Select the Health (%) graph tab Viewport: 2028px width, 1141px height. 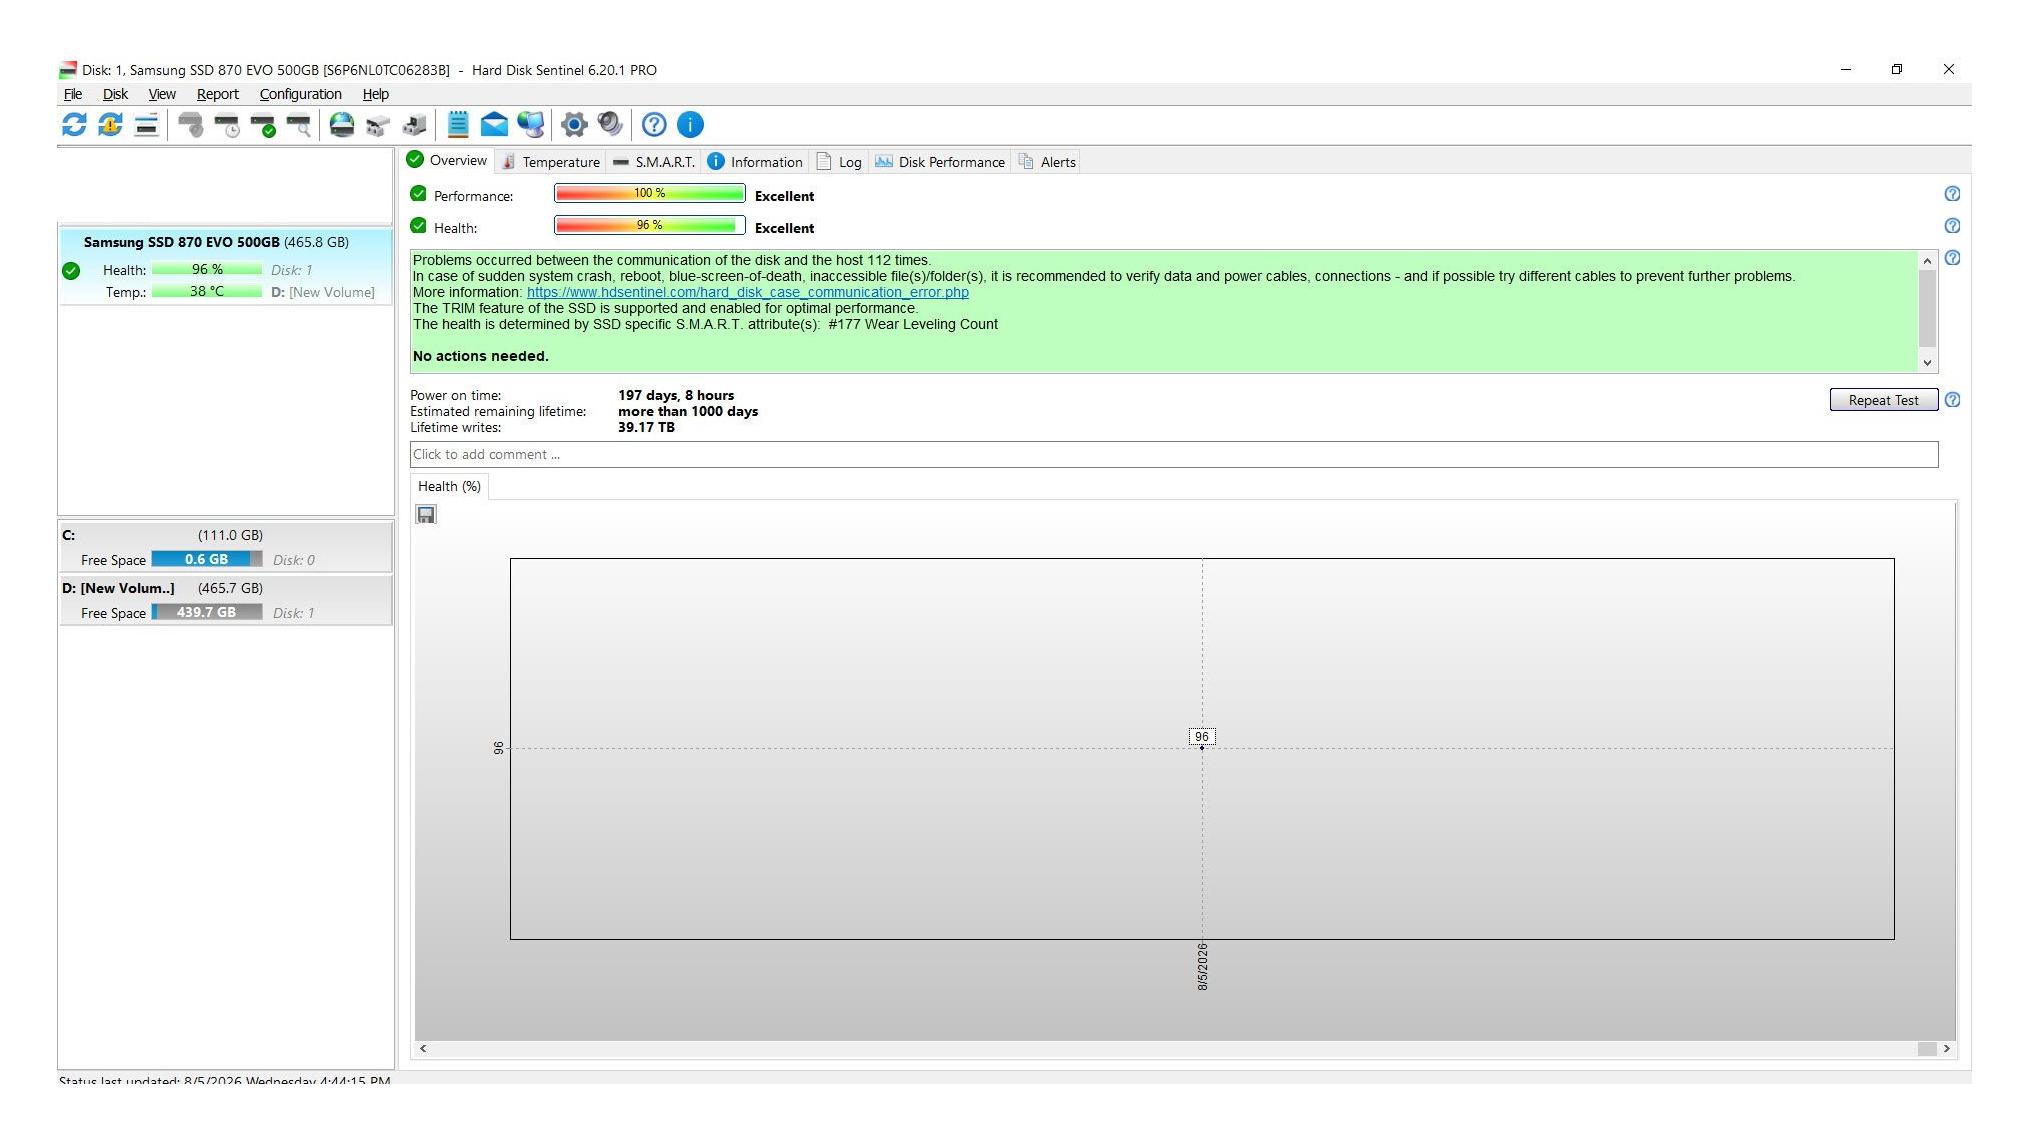click(449, 486)
